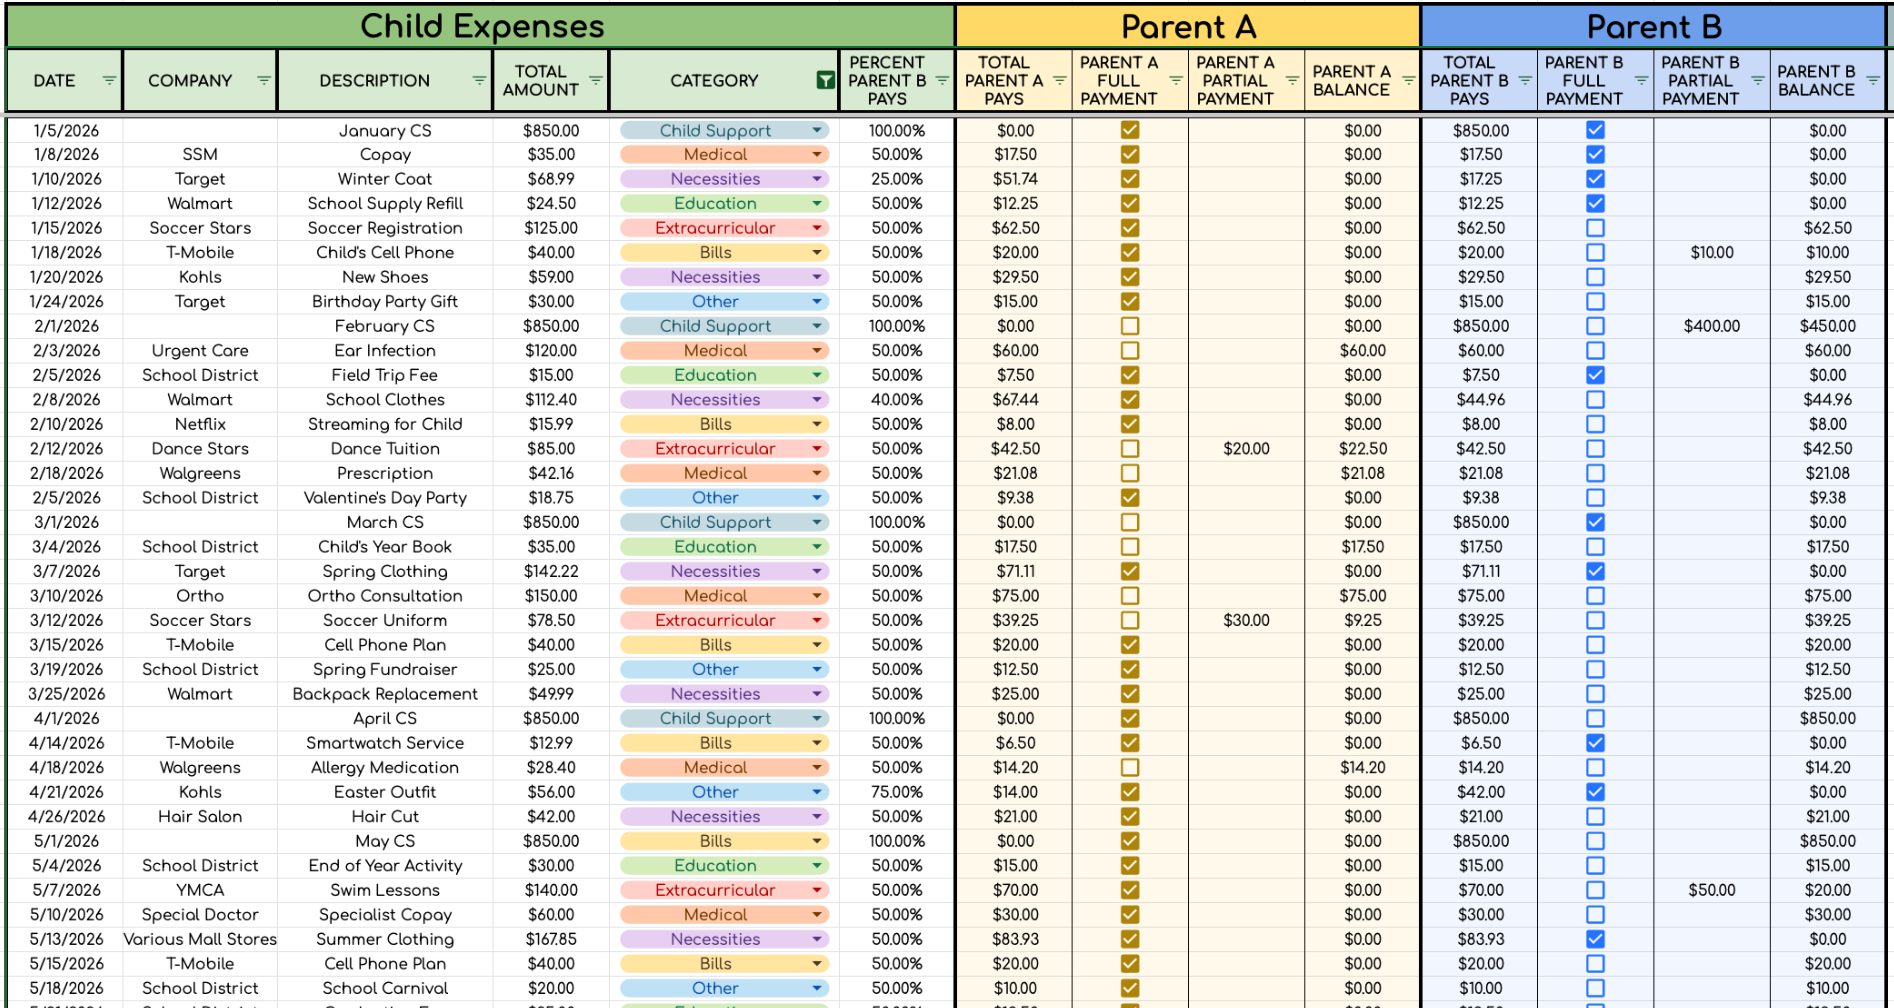
Task: Open Bills category dropdown for May CS
Action: click(x=817, y=841)
